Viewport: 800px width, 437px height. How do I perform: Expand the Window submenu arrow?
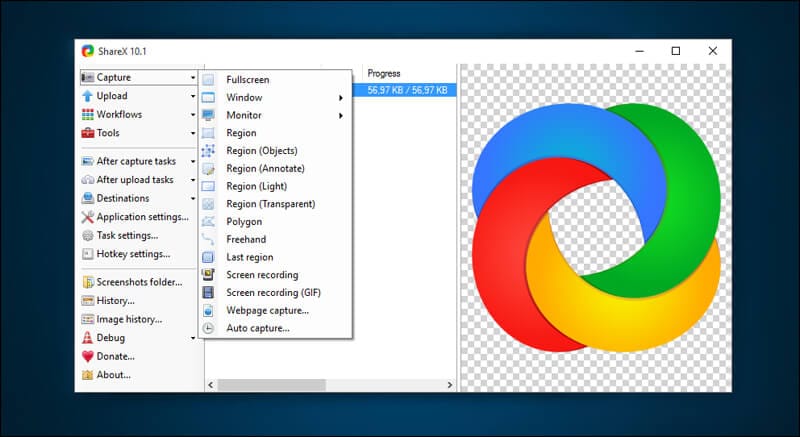[x=340, y=97]
